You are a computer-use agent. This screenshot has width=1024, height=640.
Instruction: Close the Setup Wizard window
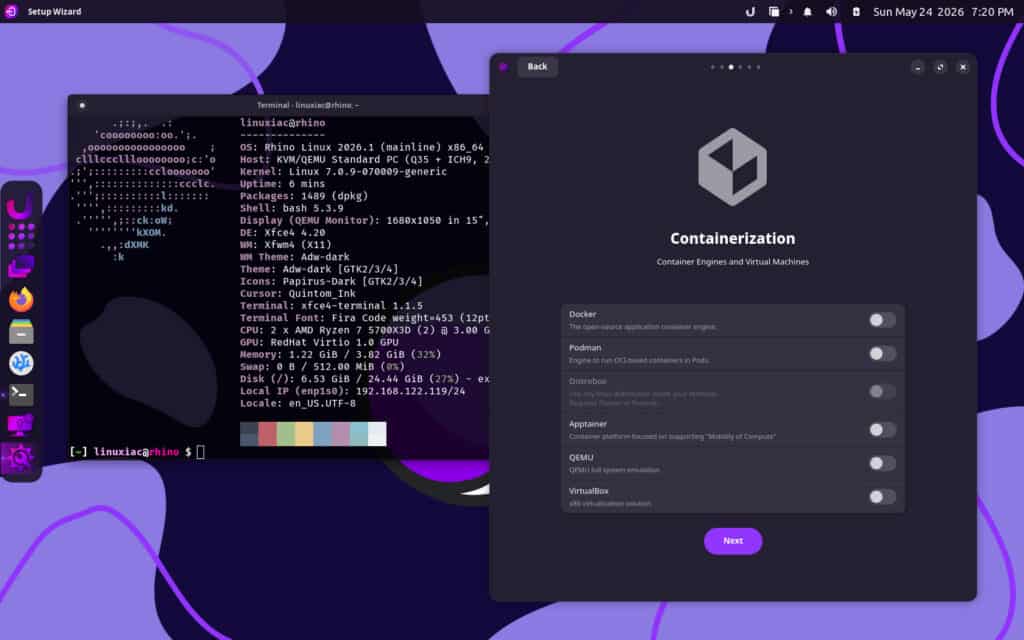[963, 67]
